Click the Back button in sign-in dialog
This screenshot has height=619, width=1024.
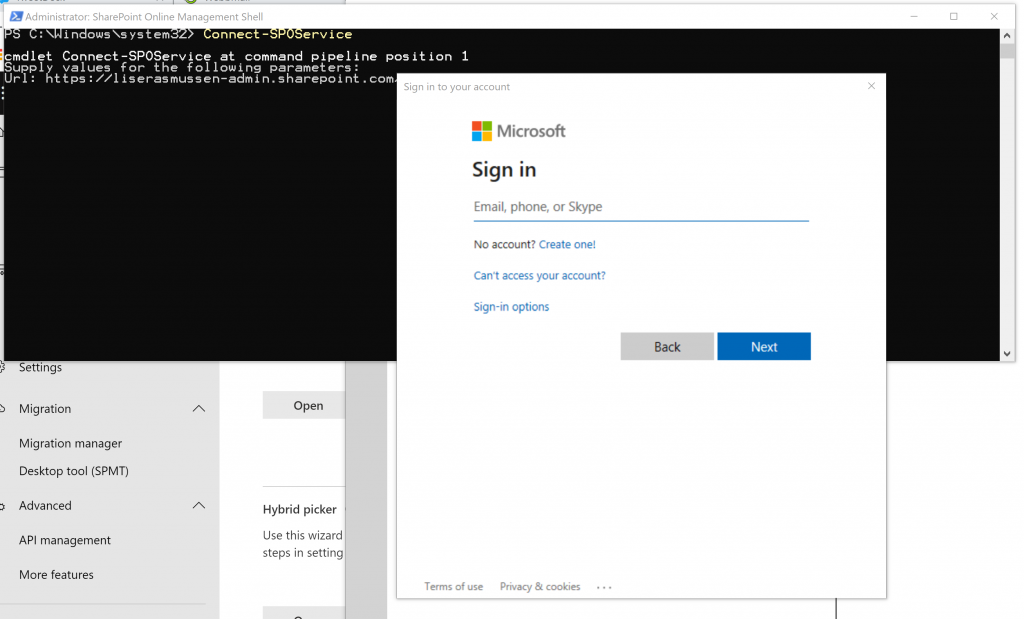[667, 347]
